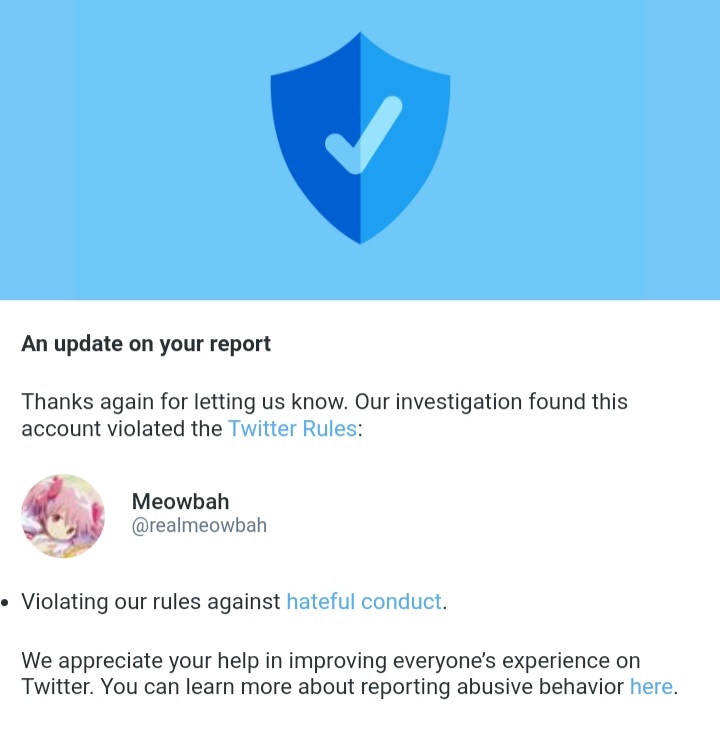The height and width of the screenshot is (755, 720).
Task: Open the Twitter Rules link
Action: coord(292,429)
